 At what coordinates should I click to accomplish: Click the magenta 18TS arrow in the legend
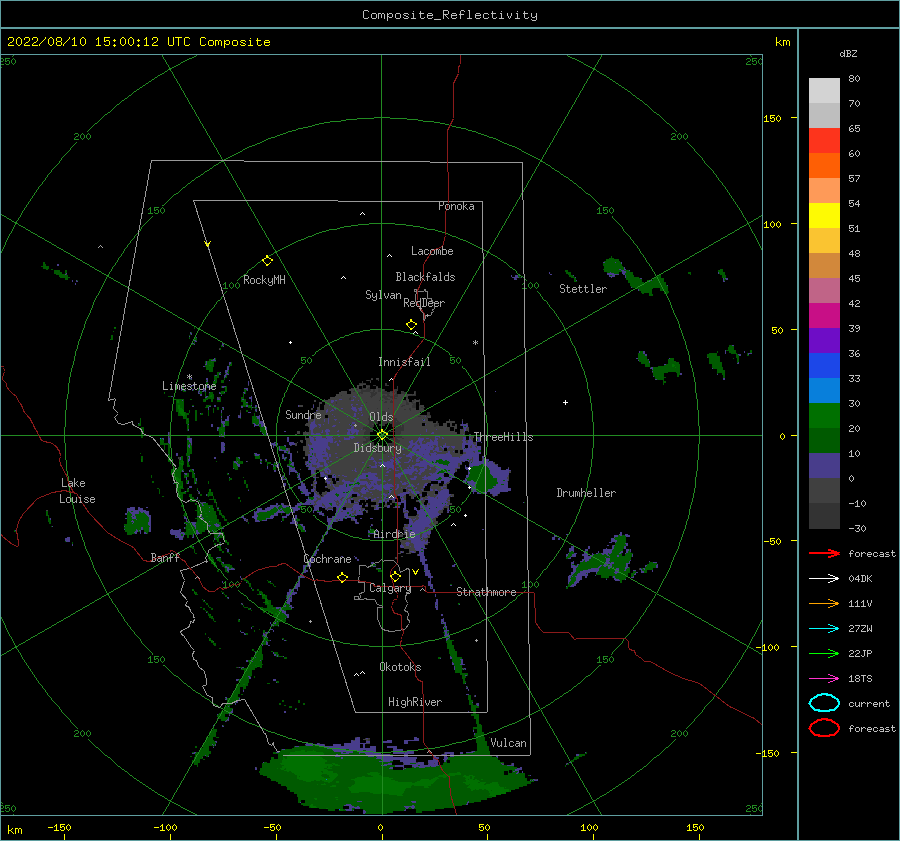824,679
